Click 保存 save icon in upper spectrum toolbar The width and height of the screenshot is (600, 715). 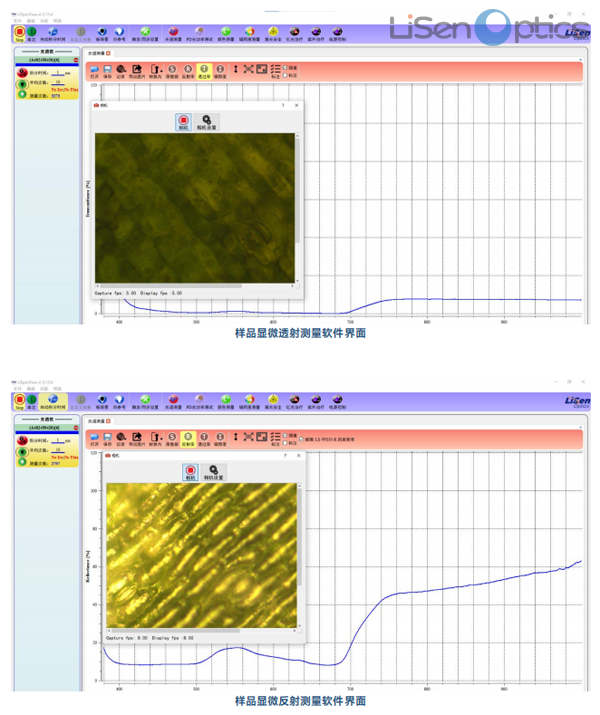[x=107, y=72]
